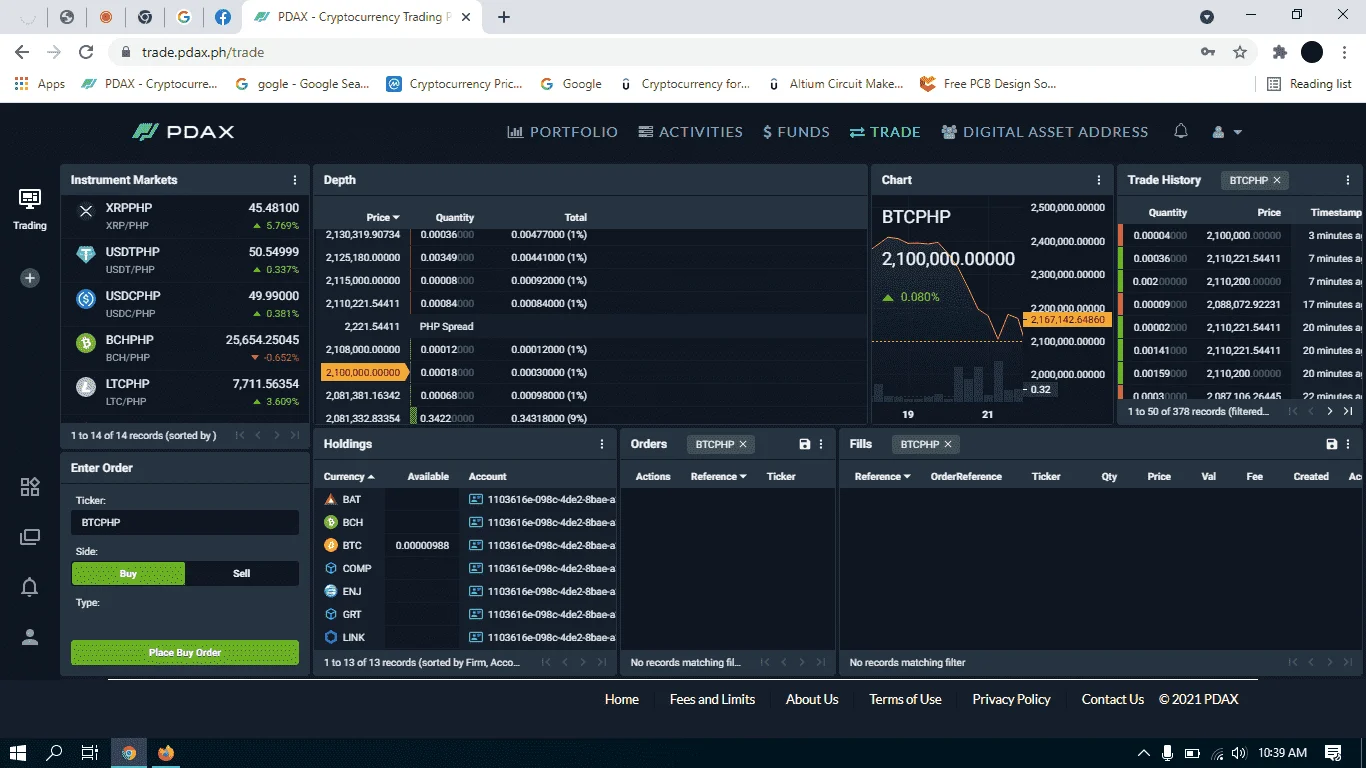Viewport: 1366px width, 768px height.
Task: Remove BTCPHP filter chip in Fills
Action: (948, 444)
